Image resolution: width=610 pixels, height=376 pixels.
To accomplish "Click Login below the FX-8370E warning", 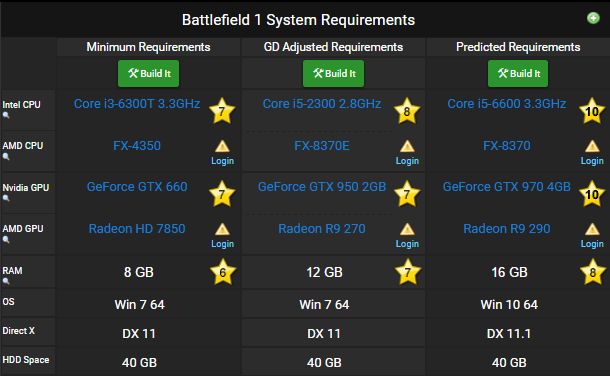I will point(407,161).
